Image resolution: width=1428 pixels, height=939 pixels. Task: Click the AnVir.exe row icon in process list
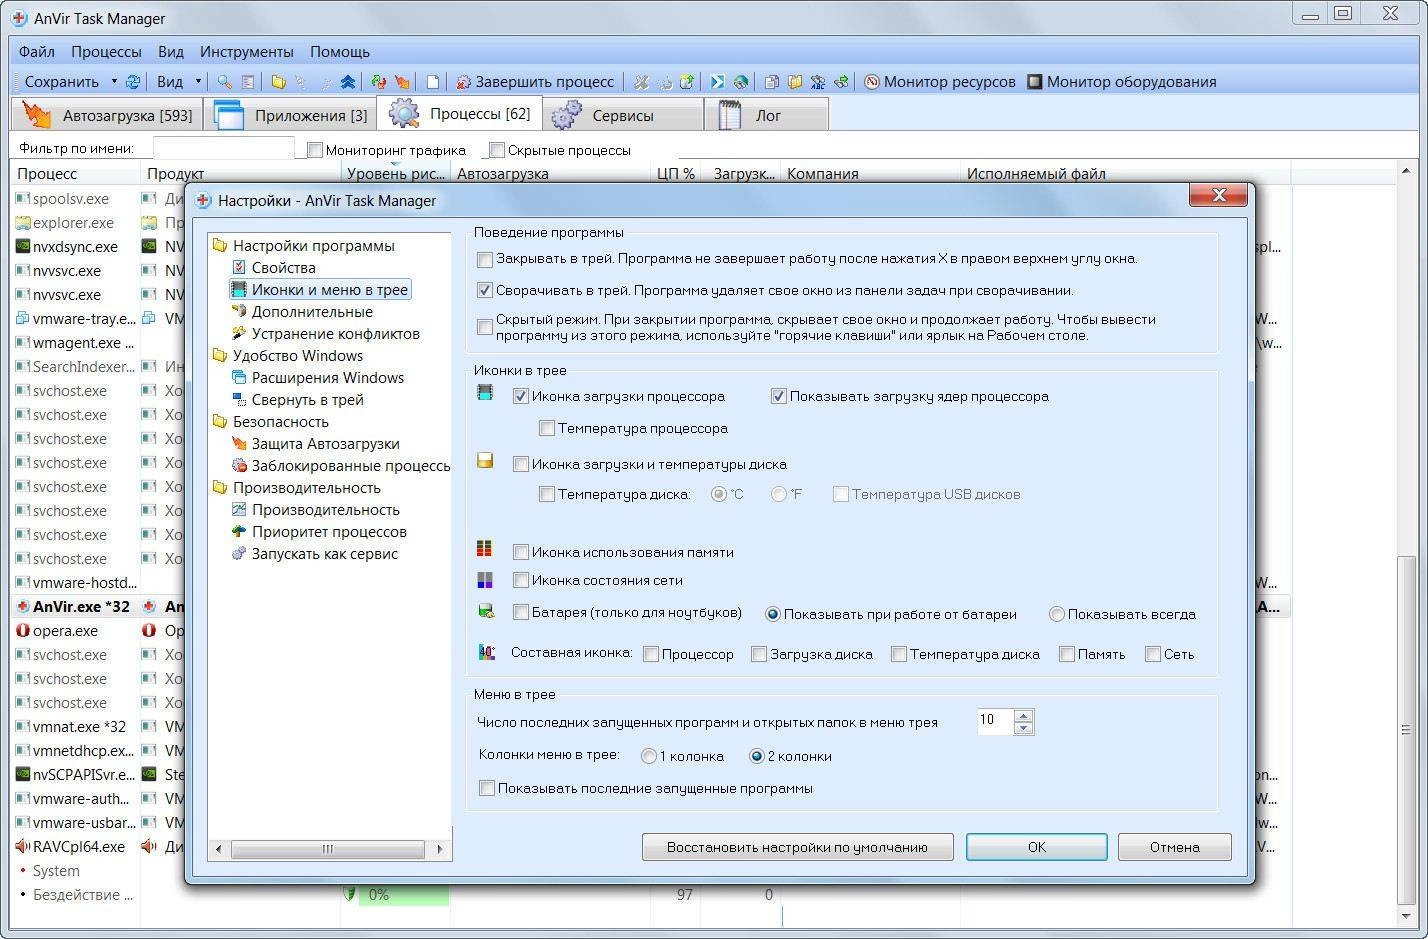pos(23,607)
